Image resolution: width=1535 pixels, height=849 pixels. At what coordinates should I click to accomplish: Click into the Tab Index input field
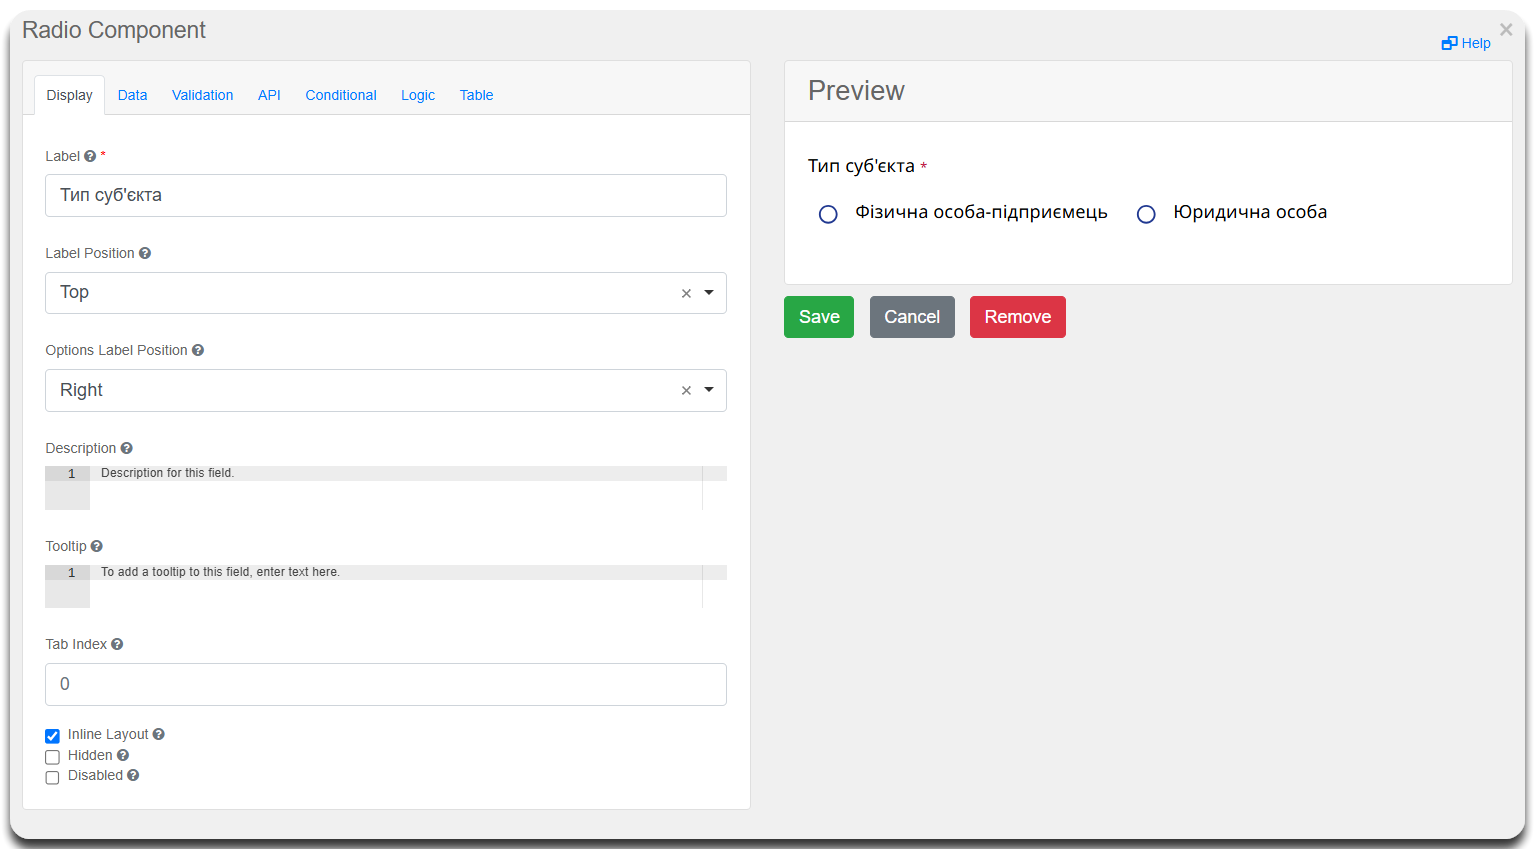click(385, 684)
